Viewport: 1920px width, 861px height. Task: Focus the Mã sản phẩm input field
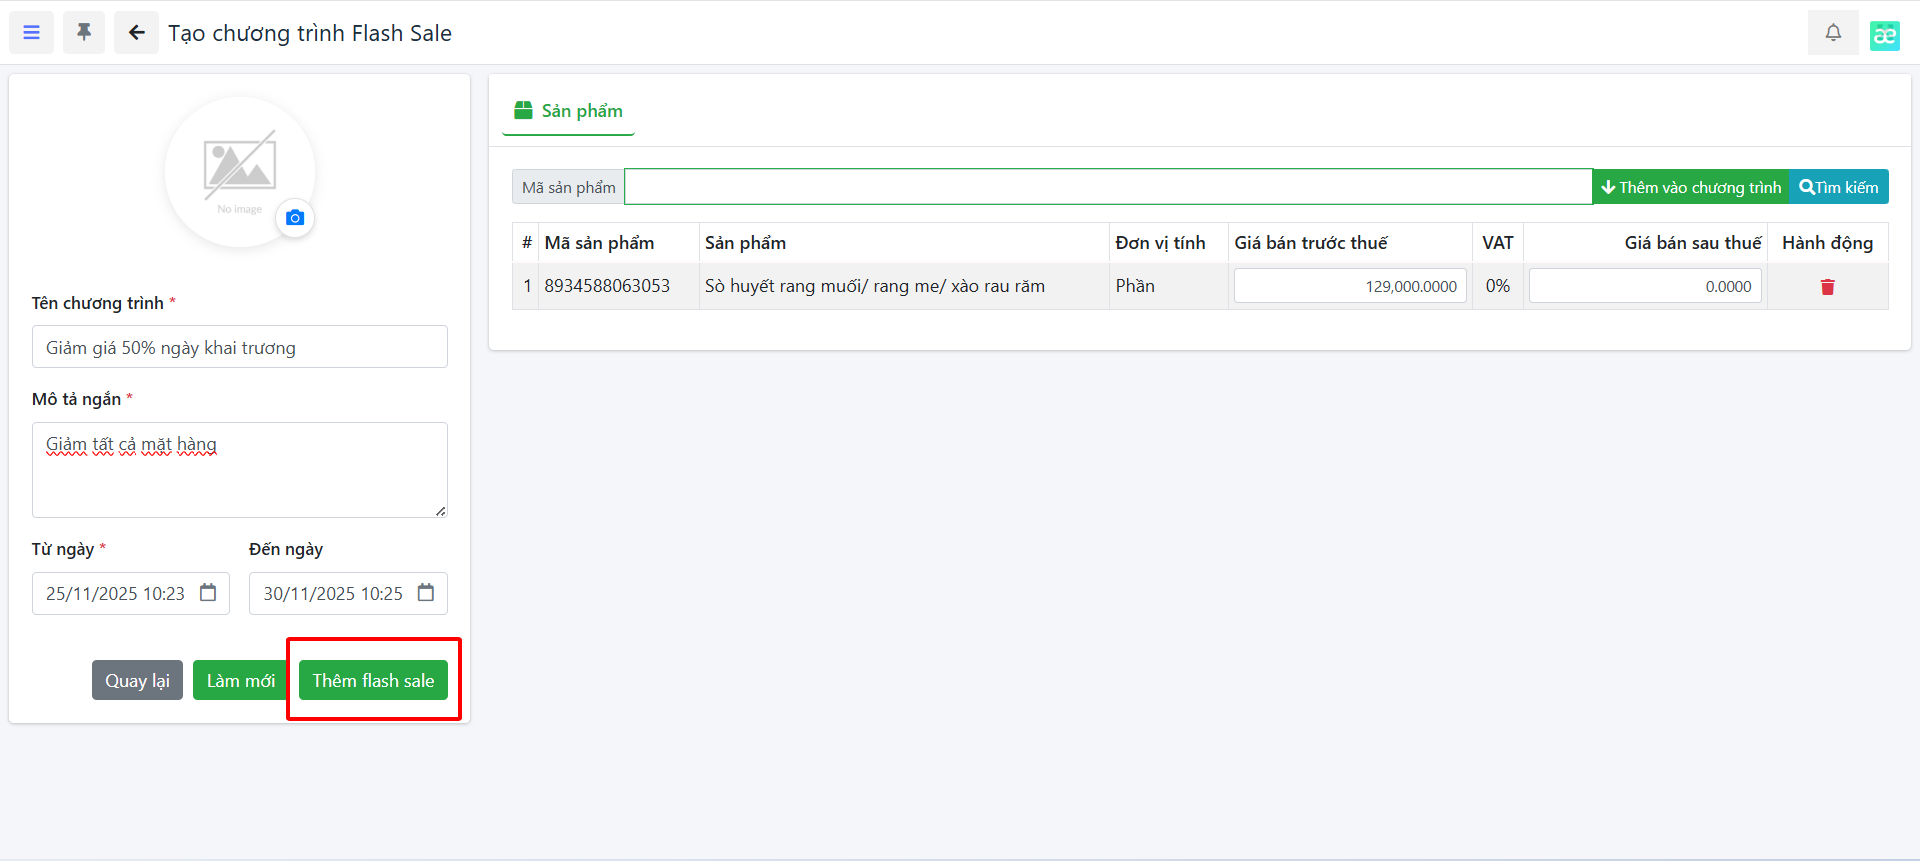tap(1107, 187)
